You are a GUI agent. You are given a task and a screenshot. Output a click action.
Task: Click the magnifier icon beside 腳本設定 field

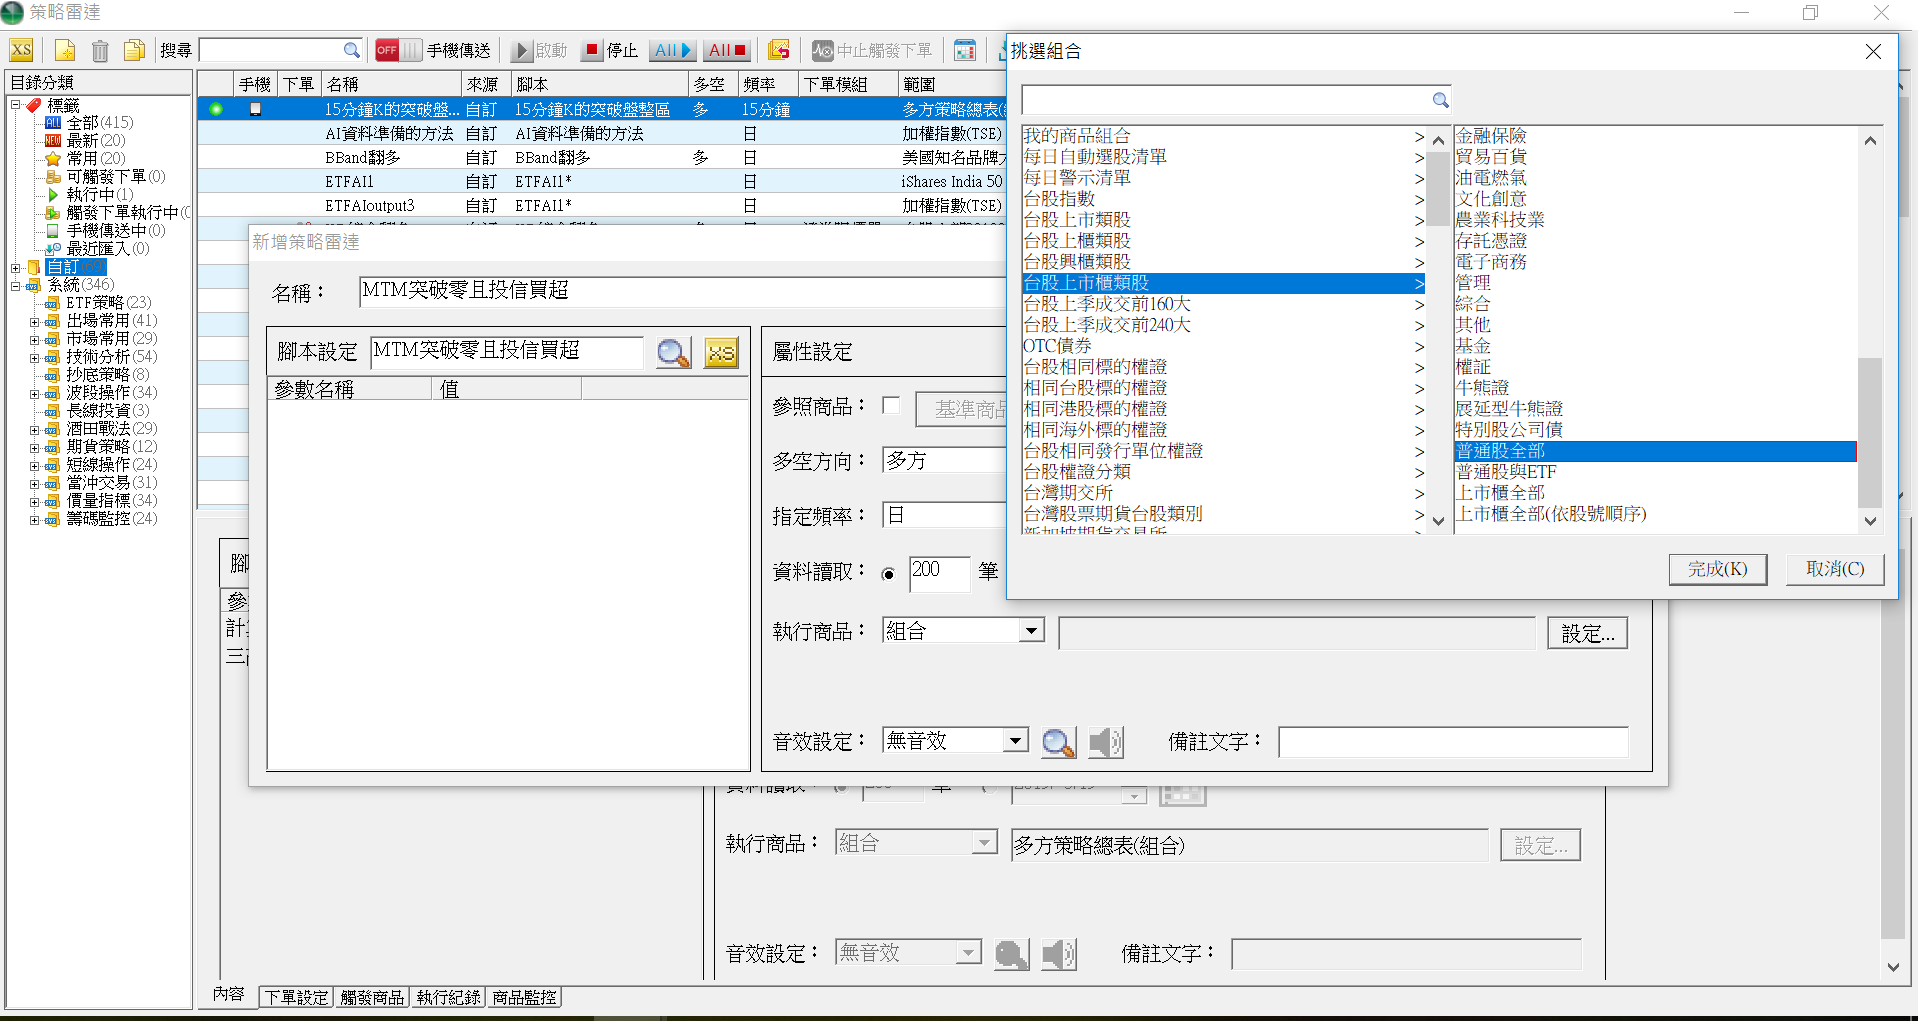(673, 352)
